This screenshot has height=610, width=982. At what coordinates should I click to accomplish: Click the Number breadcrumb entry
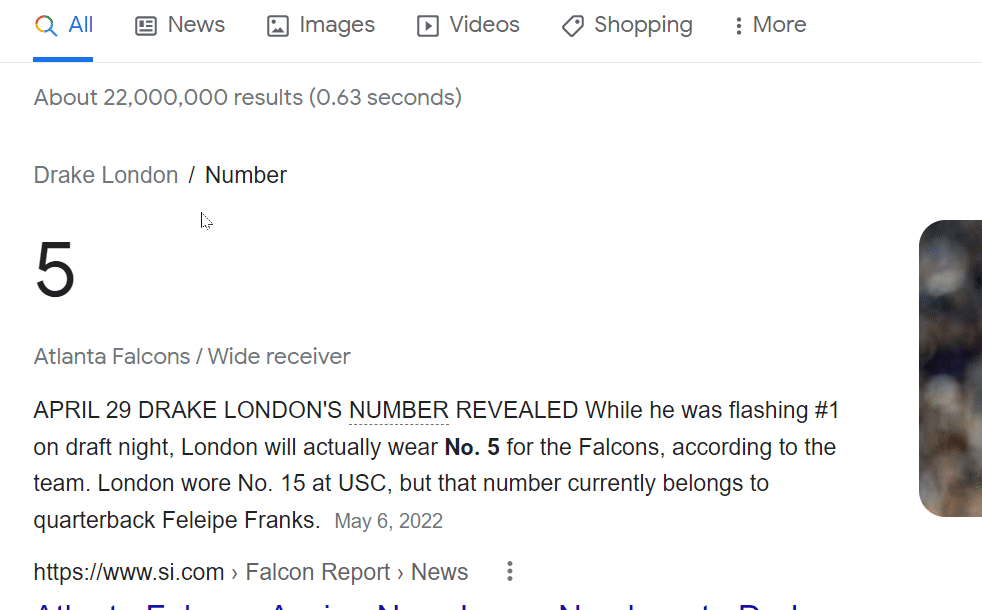pyautogui.click(x=245, y=174)
